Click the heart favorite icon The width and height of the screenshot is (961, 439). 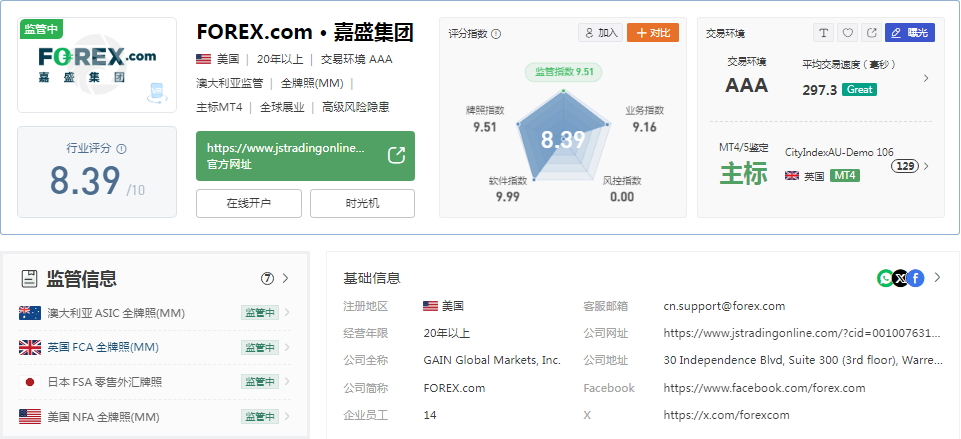click(847, 33)
